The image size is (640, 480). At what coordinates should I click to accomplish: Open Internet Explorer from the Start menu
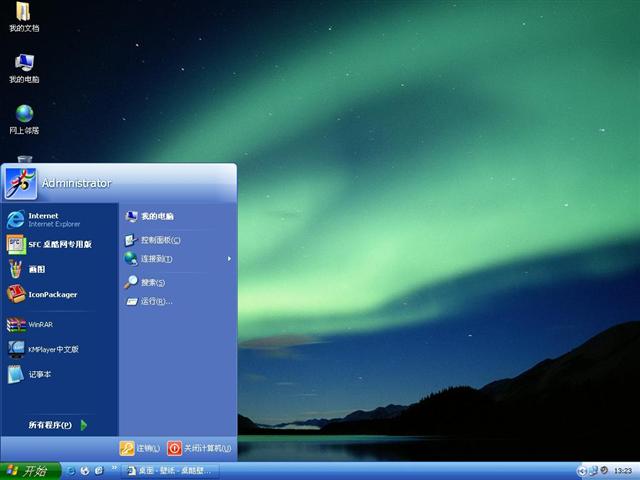pos(45,219)
